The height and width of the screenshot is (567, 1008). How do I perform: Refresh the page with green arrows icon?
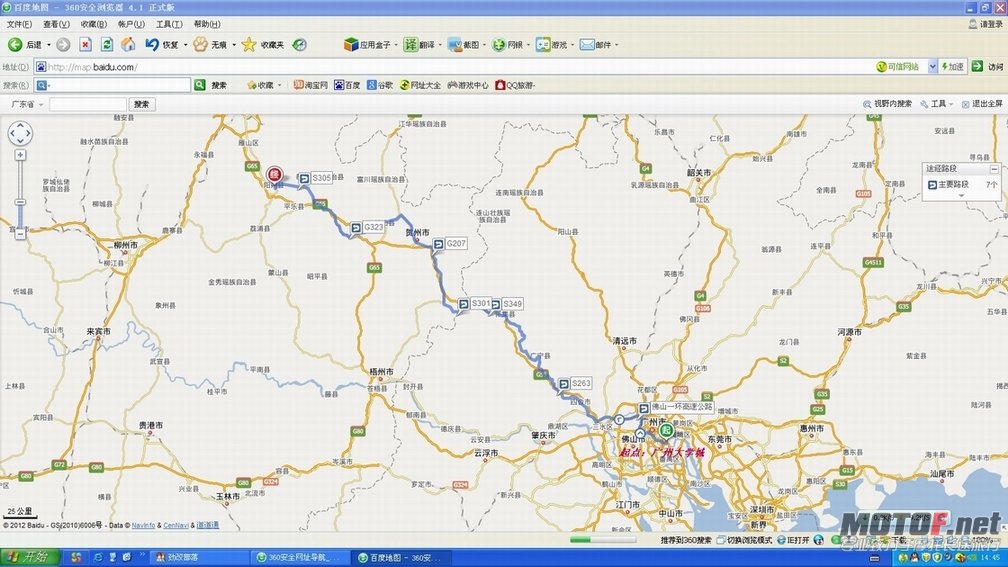pos(107,44)
